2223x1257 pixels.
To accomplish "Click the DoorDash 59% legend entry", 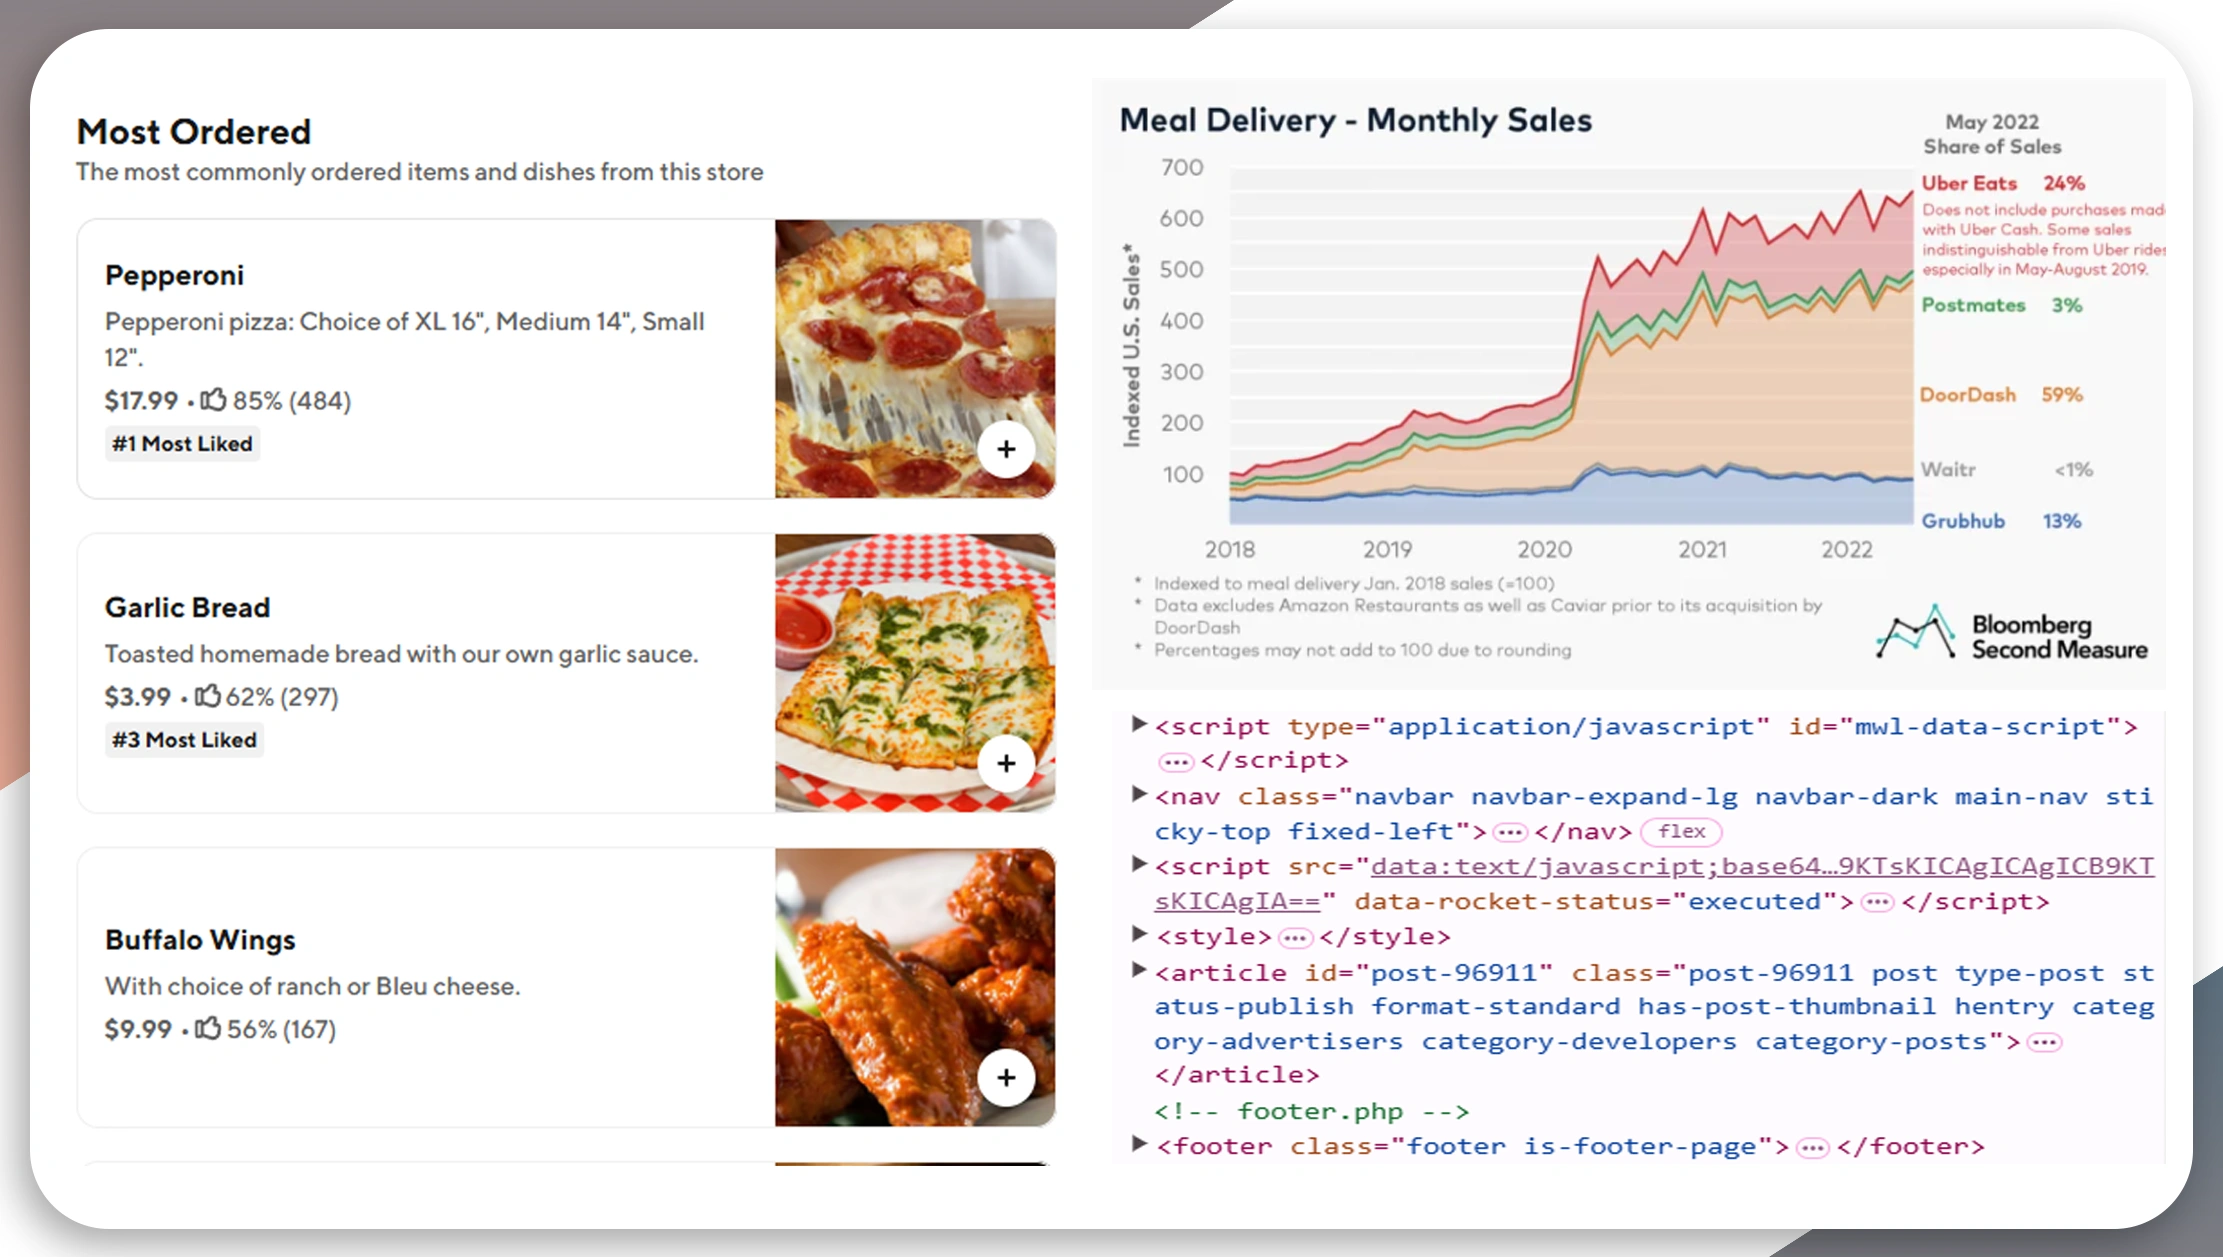I will [x=2001, y=395].
